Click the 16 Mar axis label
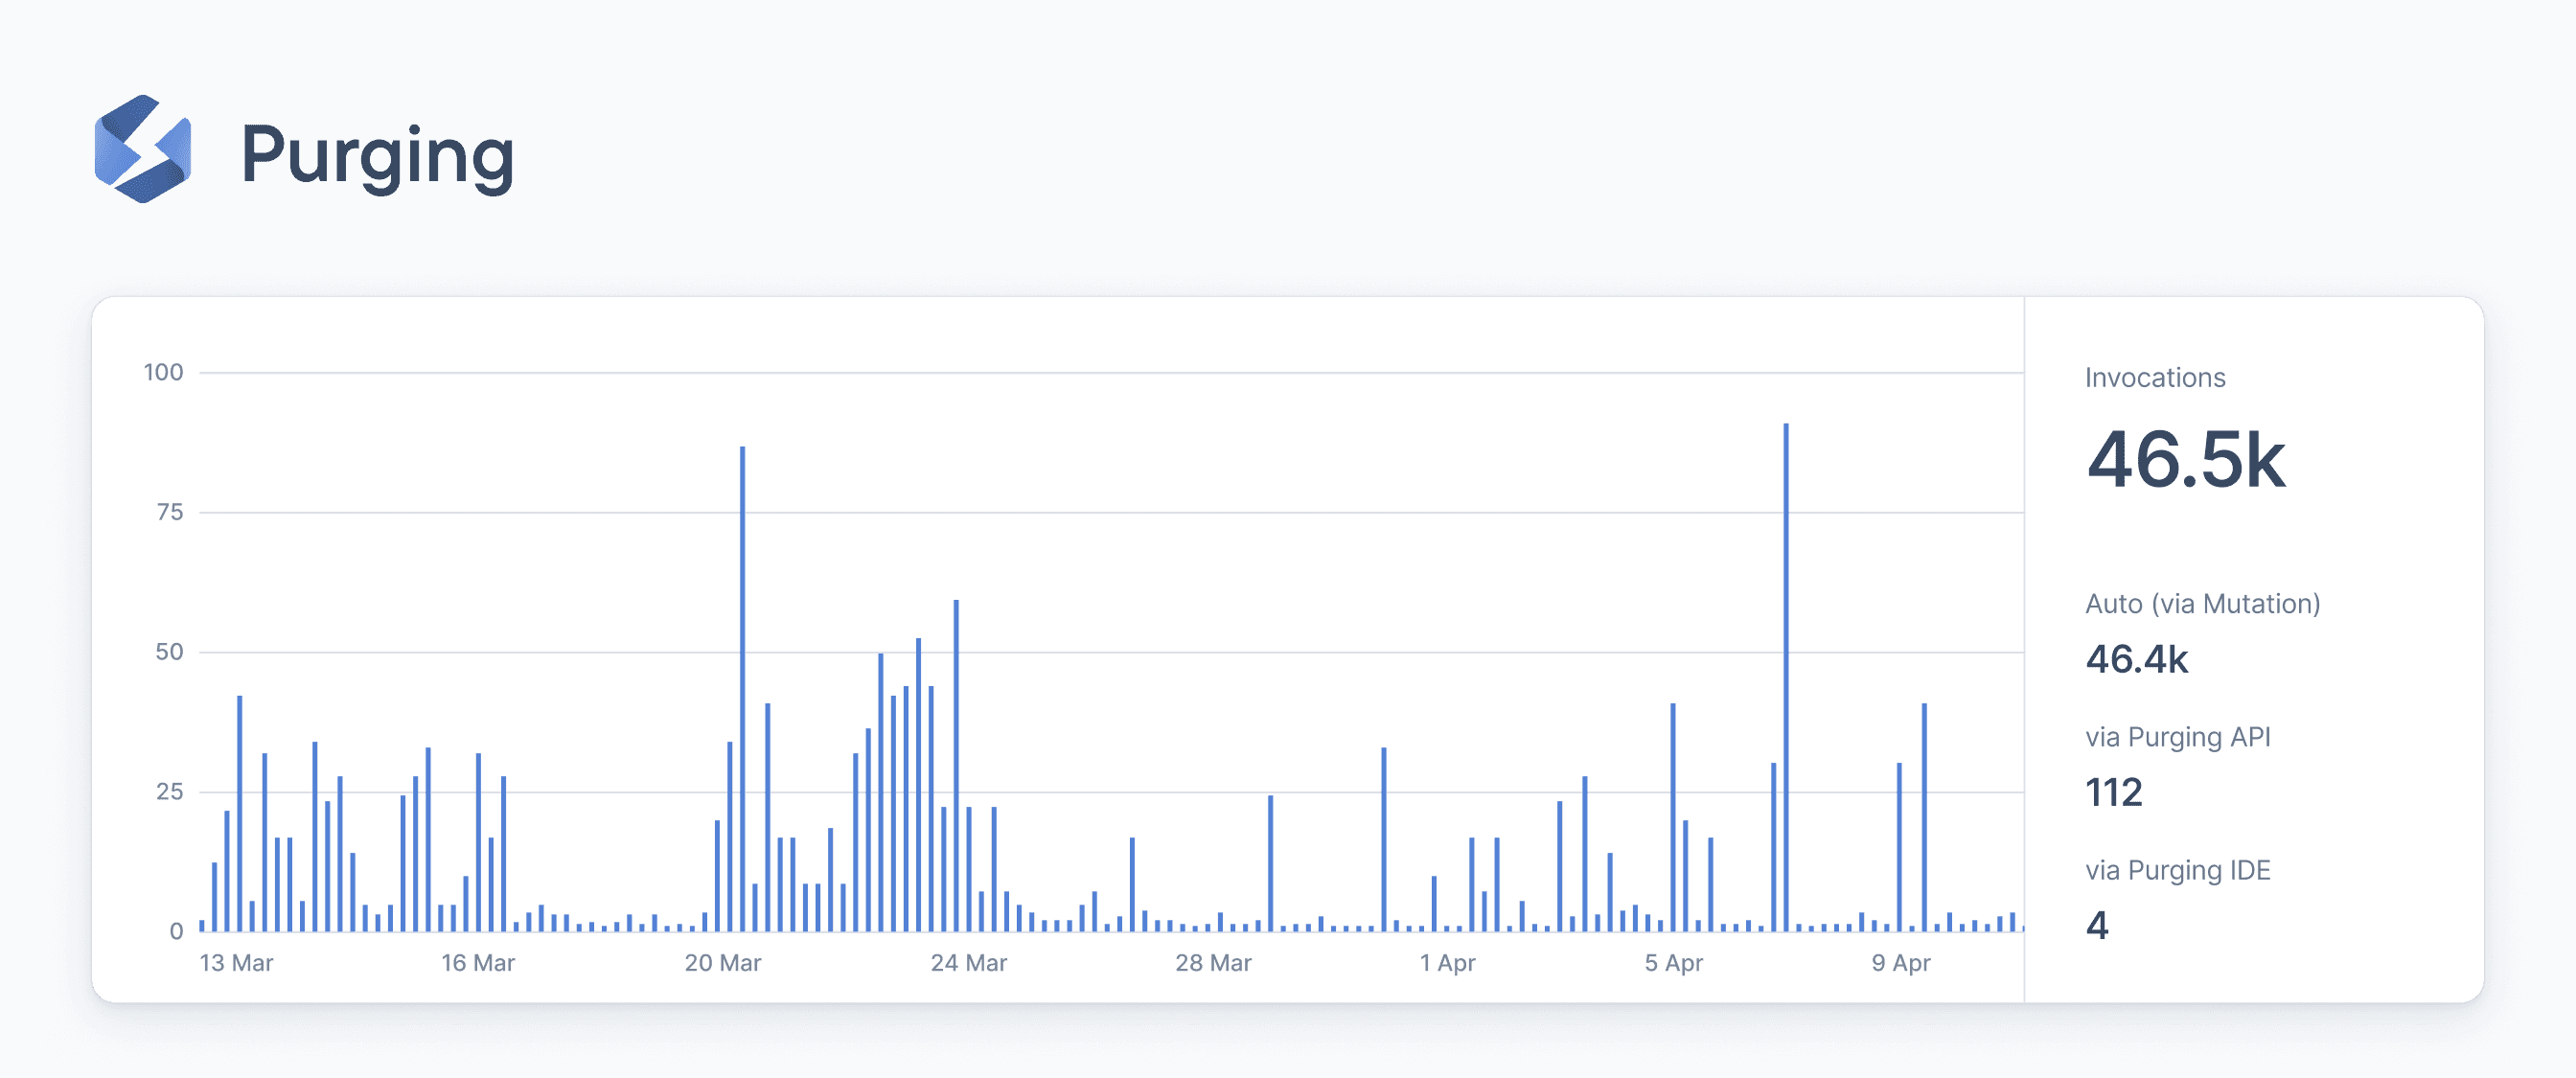 click(478, 963)
